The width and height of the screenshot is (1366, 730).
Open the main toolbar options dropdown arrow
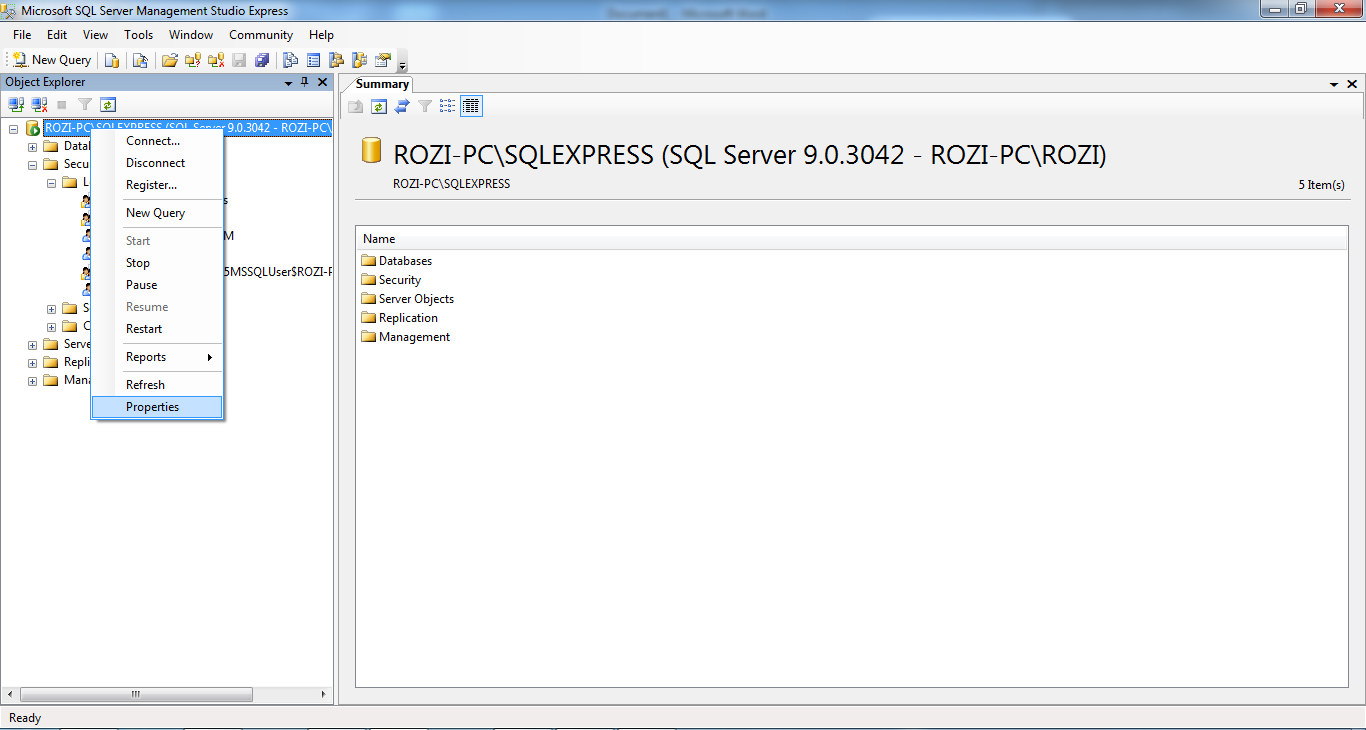(402, 62)
